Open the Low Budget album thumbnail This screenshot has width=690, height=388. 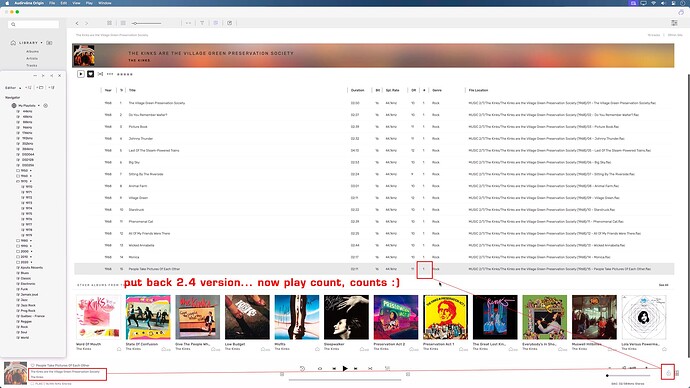[247, 317]
